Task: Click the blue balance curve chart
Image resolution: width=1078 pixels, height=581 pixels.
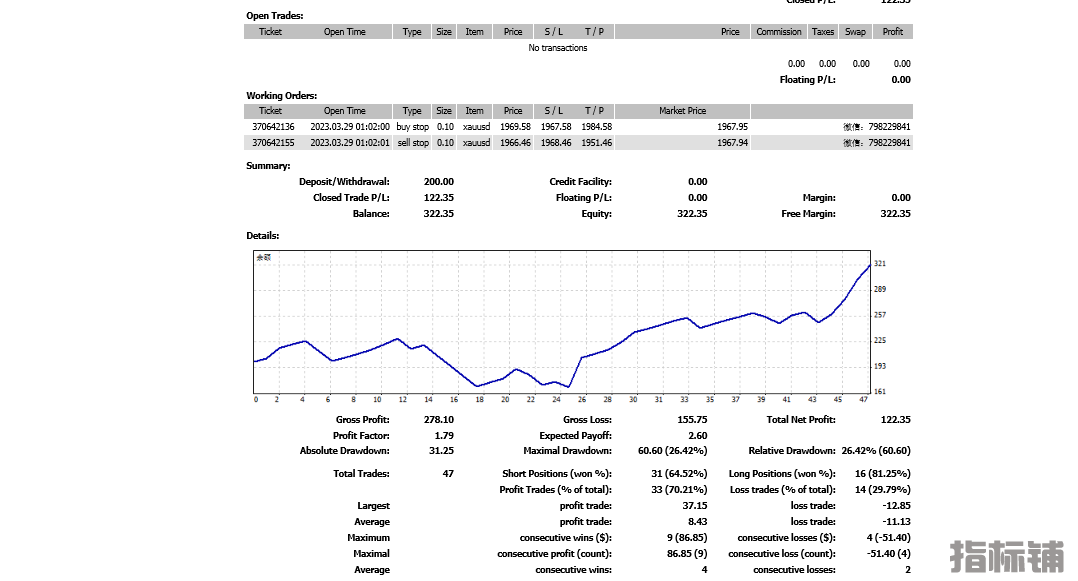Action: point(562,322)
